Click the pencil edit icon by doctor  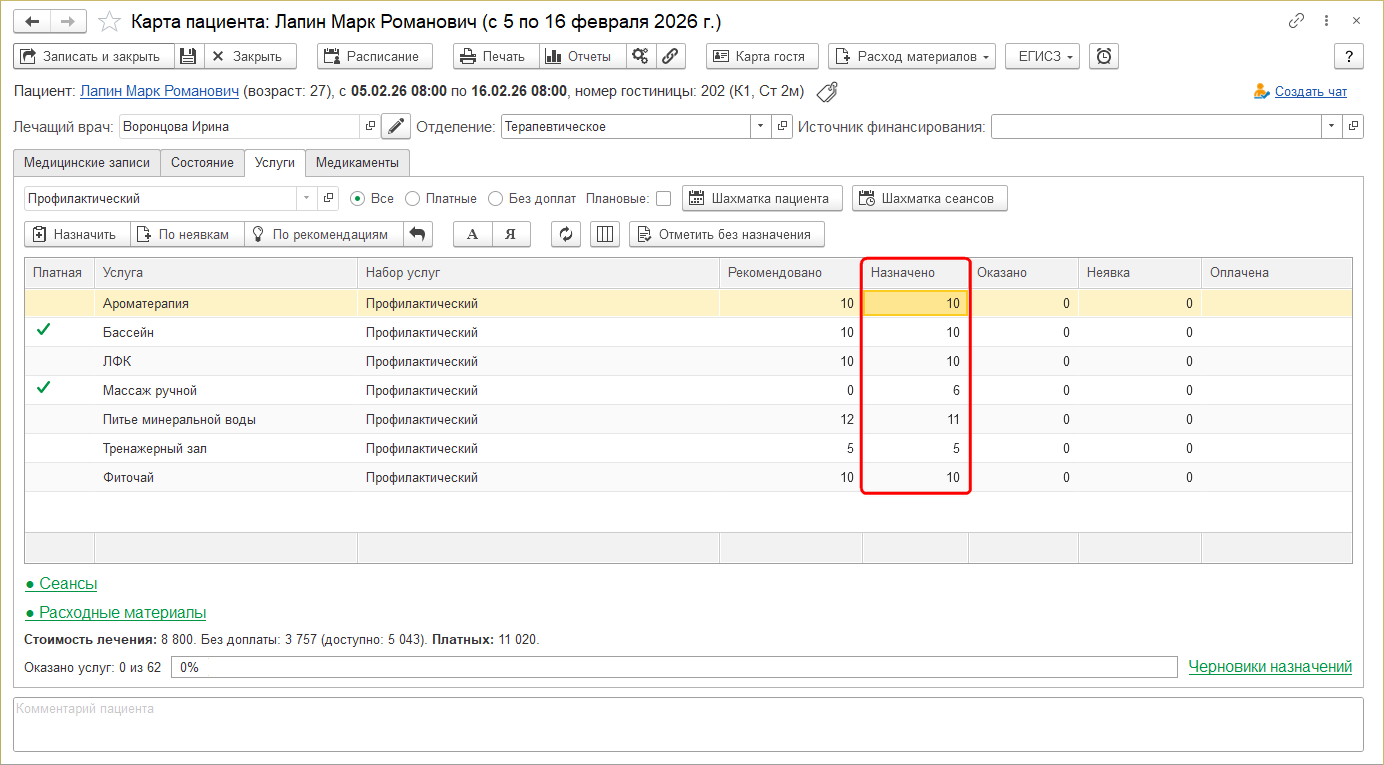pyautogui.click(x=396, y=126)
